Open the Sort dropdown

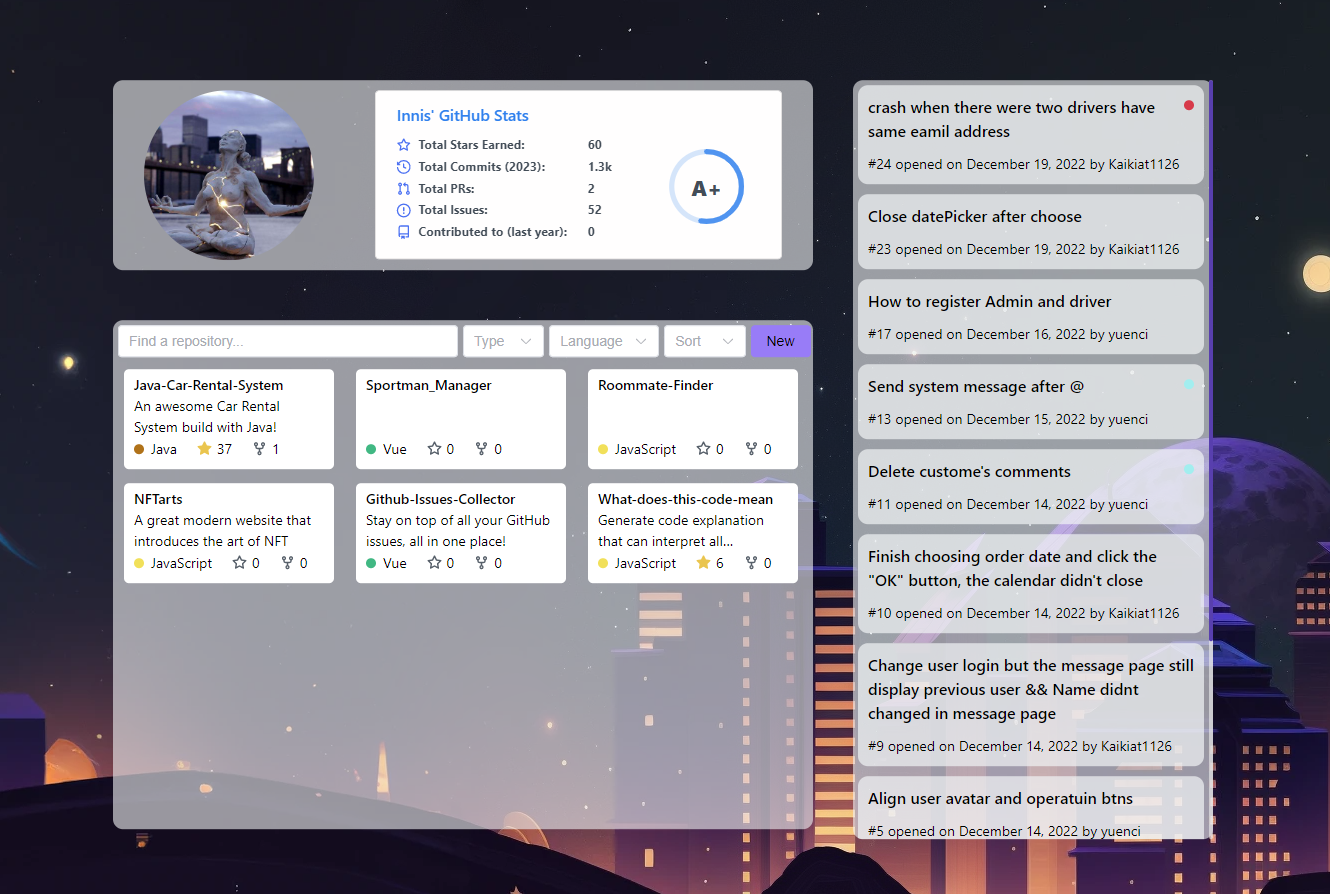[x=705, y=341]
